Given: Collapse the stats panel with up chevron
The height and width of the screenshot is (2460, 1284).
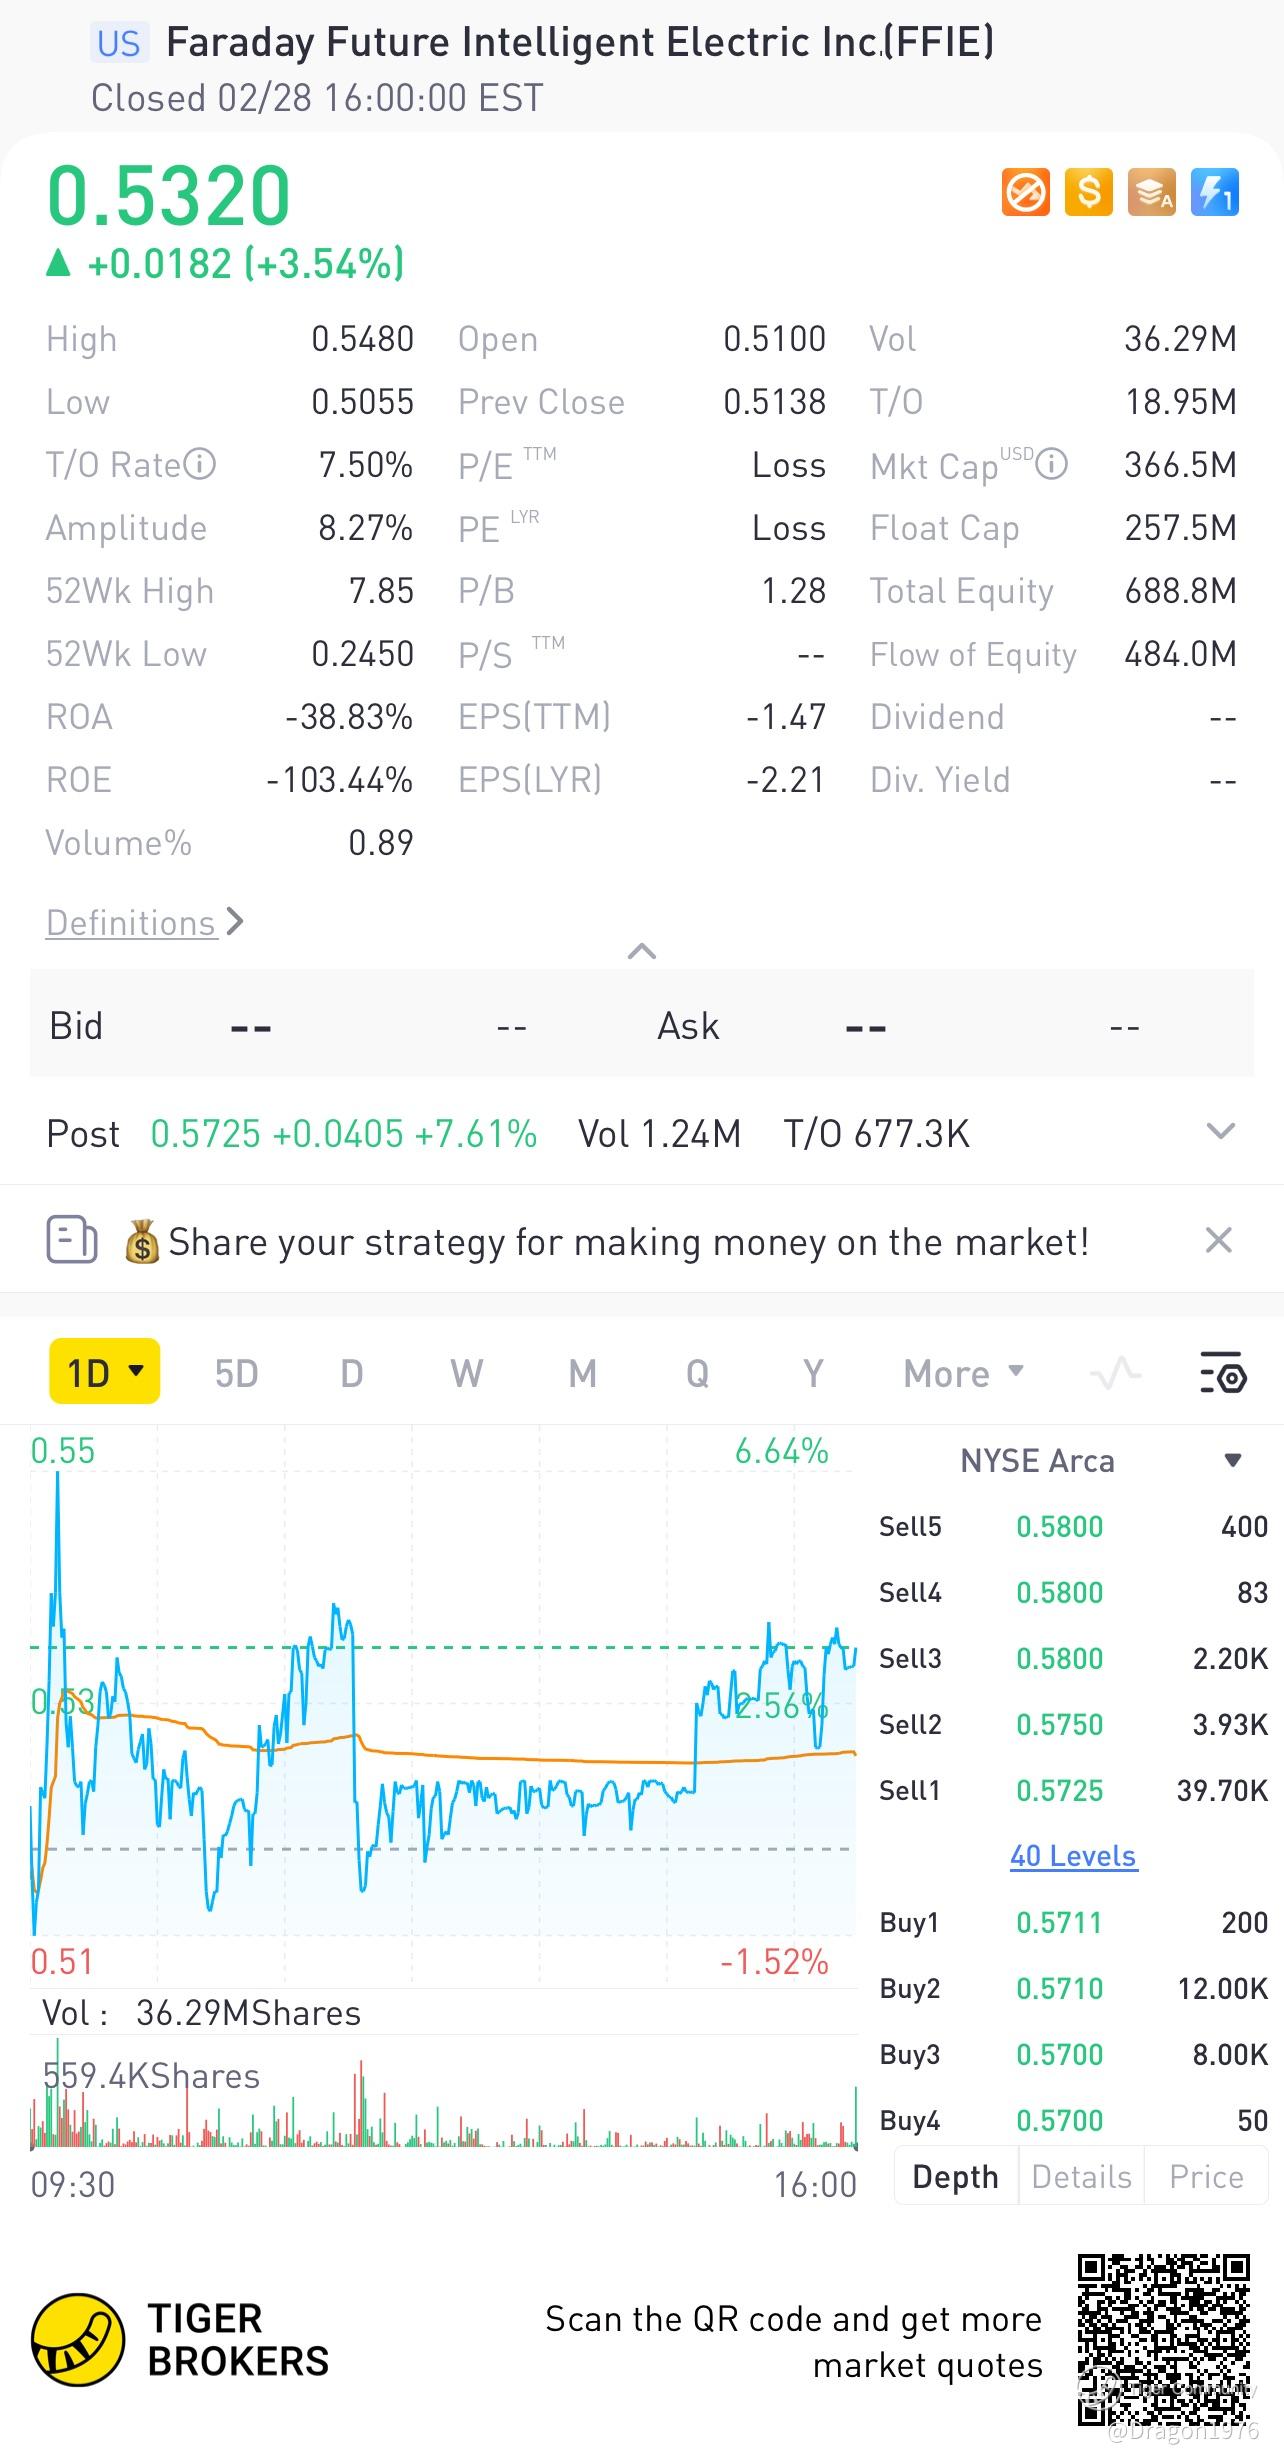Looking at the screenshot, I should (x=641, y=951).
